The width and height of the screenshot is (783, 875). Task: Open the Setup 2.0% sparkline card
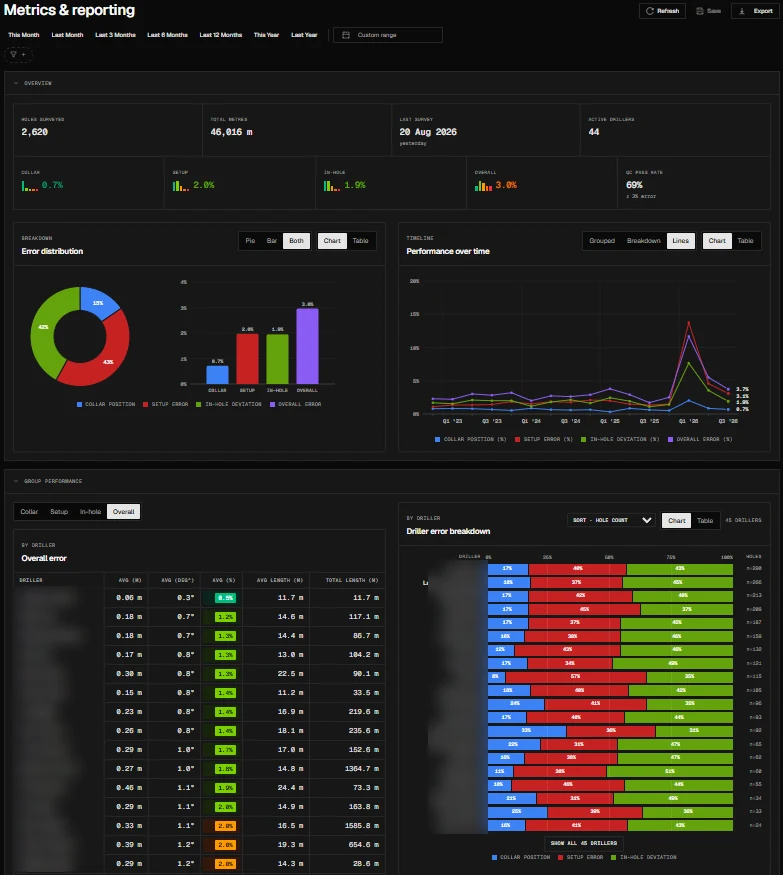[x=240, y=183]
